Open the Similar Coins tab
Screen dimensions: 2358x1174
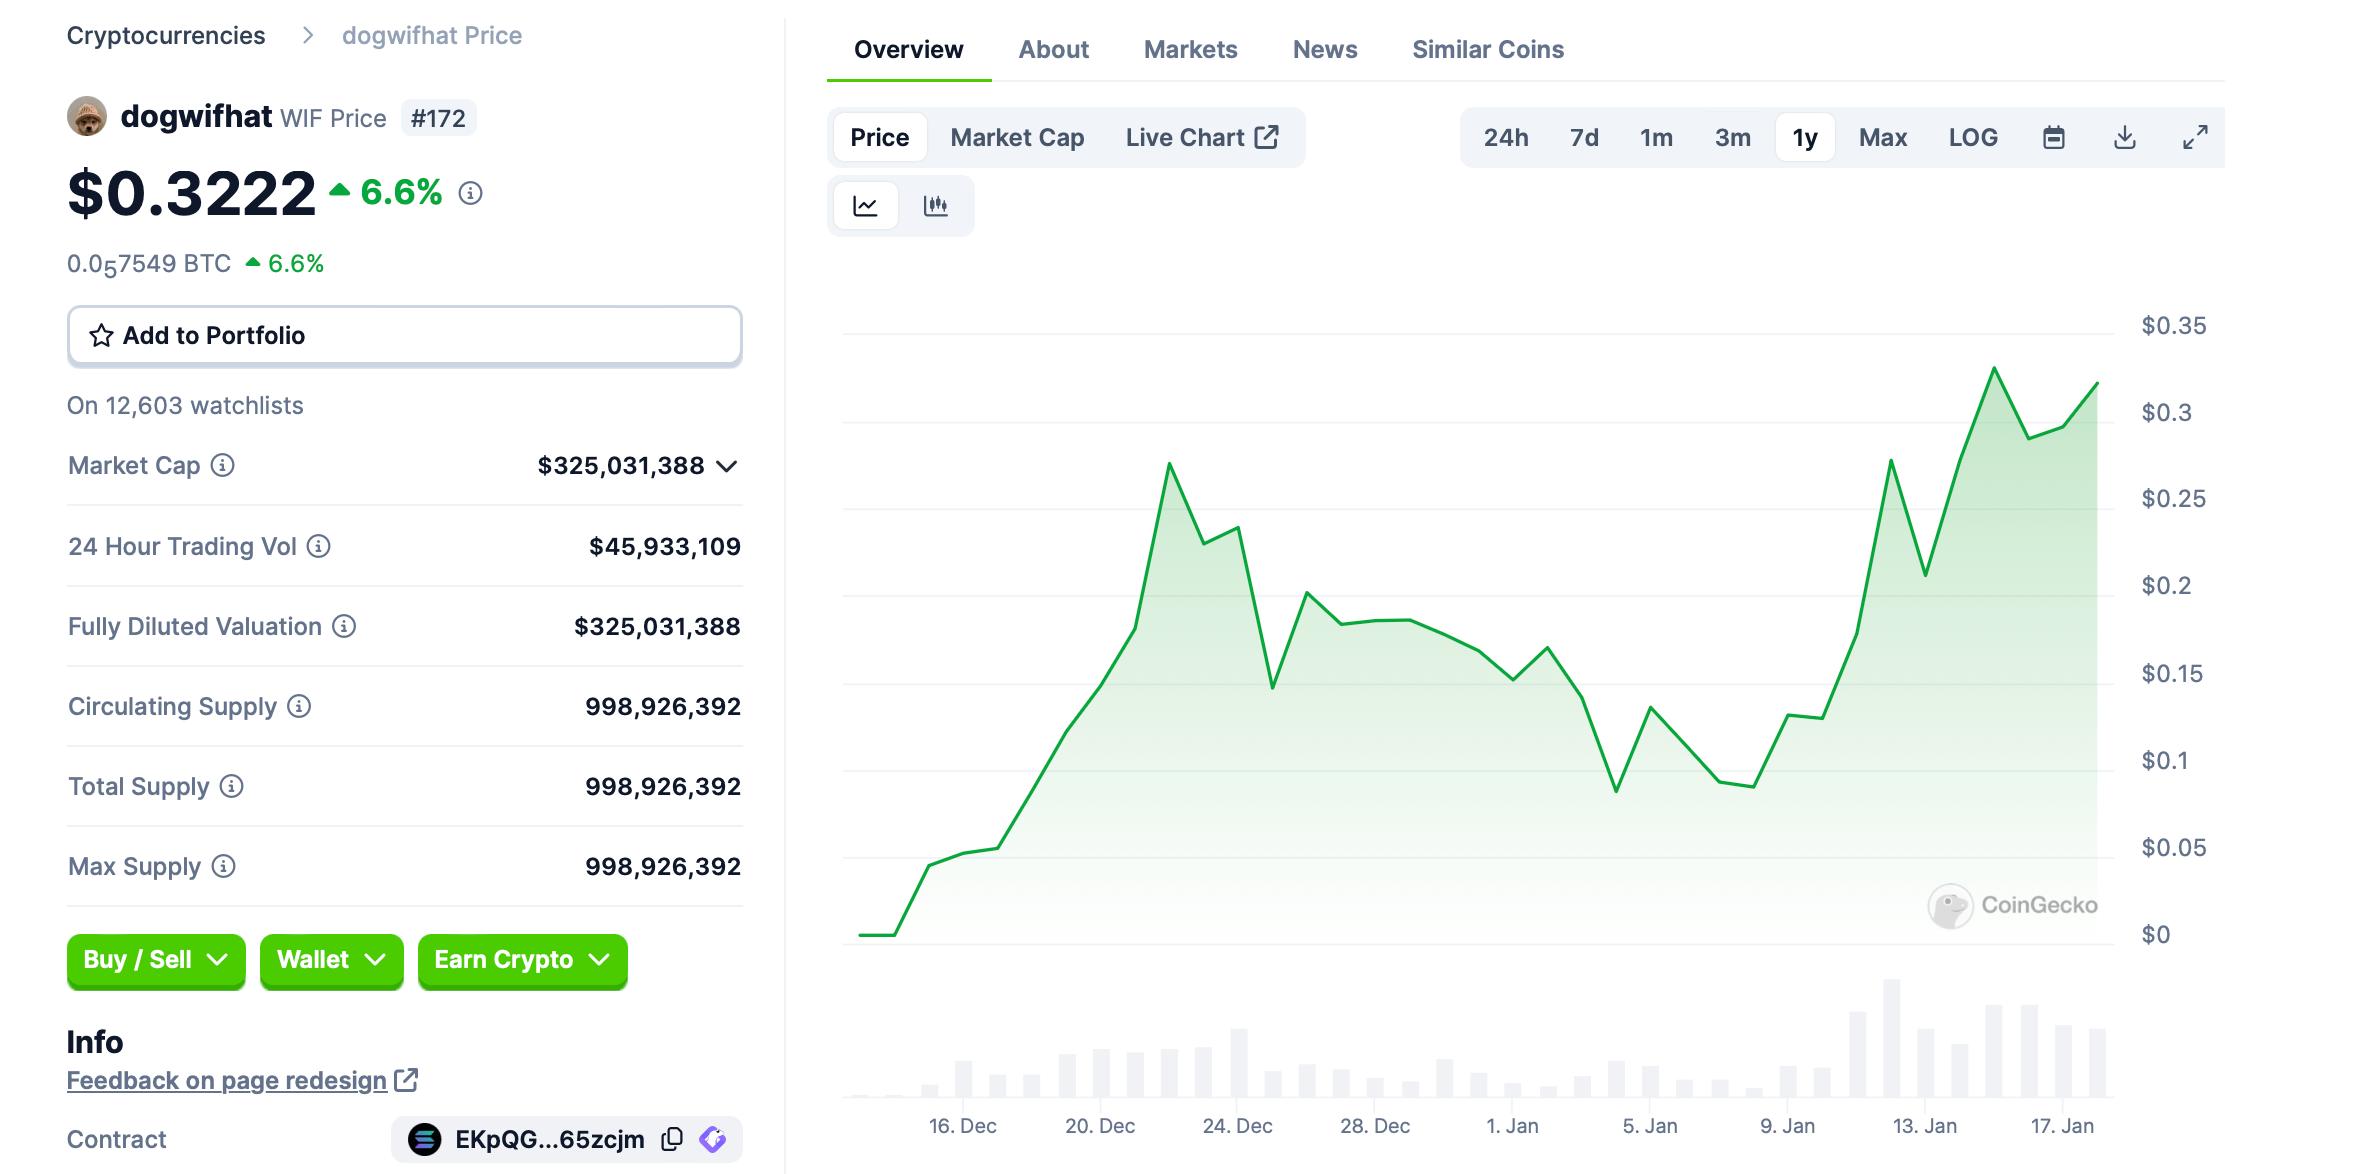click(x=1487, y=50)
